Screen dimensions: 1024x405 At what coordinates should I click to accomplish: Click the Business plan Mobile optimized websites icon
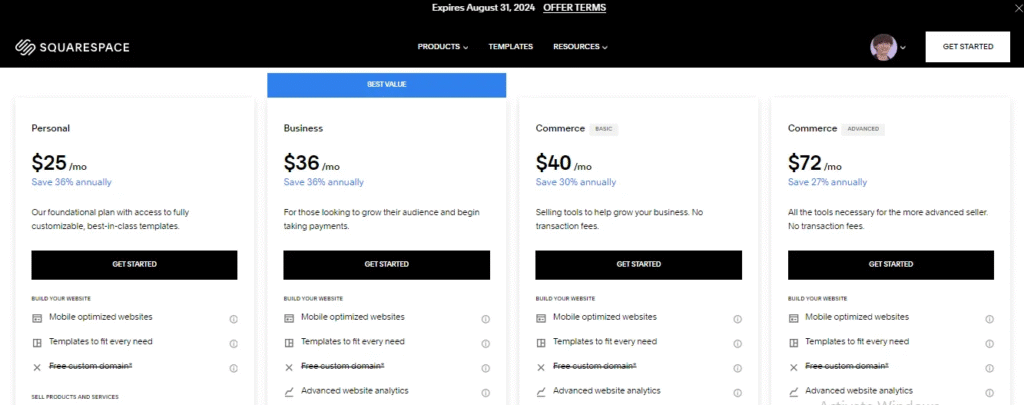(x=289, y=318)
